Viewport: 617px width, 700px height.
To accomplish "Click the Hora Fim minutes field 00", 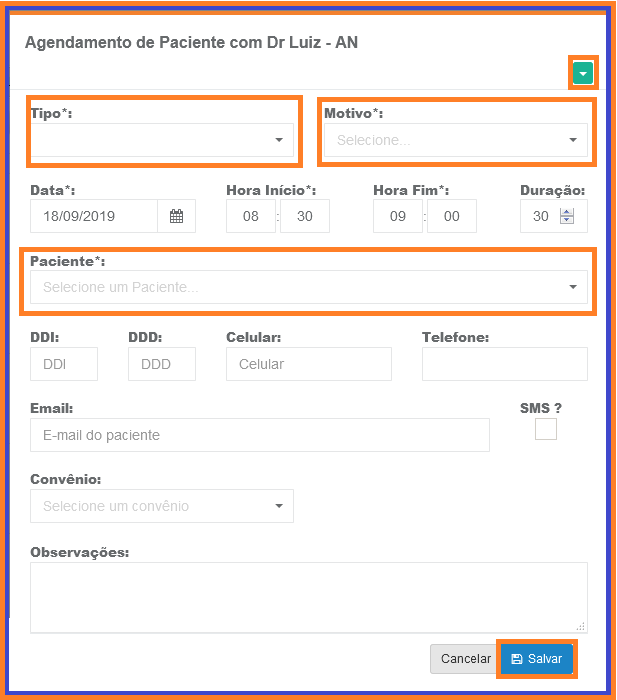I will [x=451, y=216].
